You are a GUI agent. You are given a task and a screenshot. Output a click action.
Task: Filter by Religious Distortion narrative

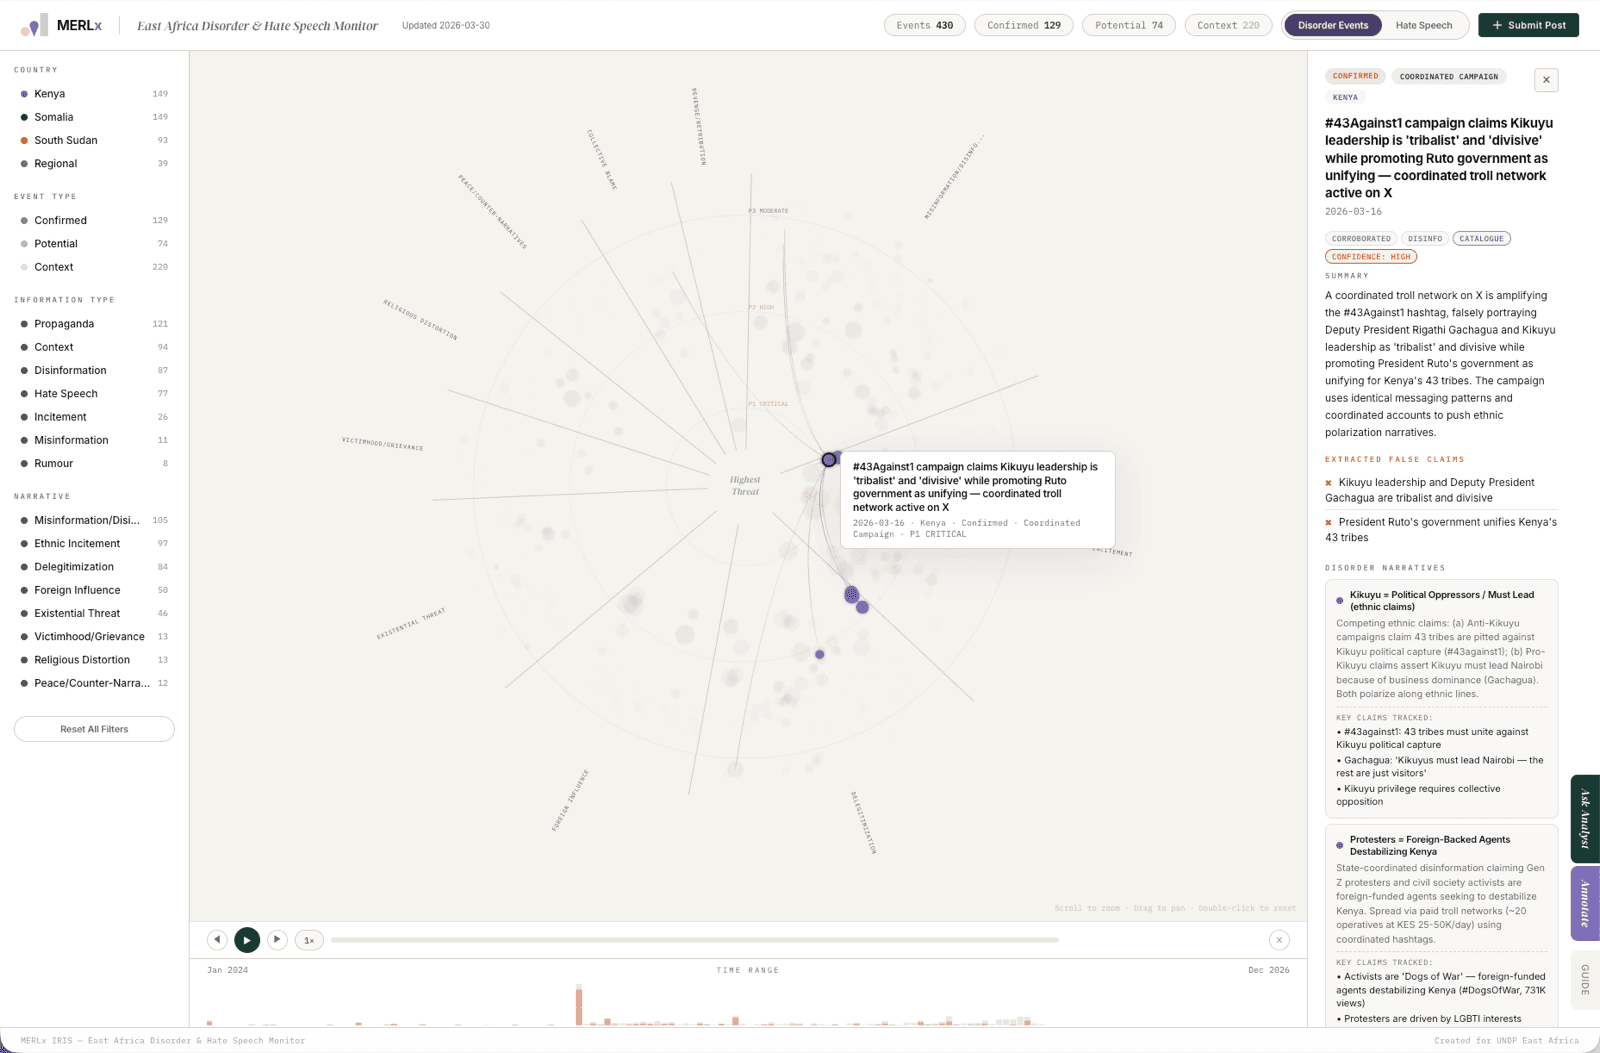(x=94, y=660)
